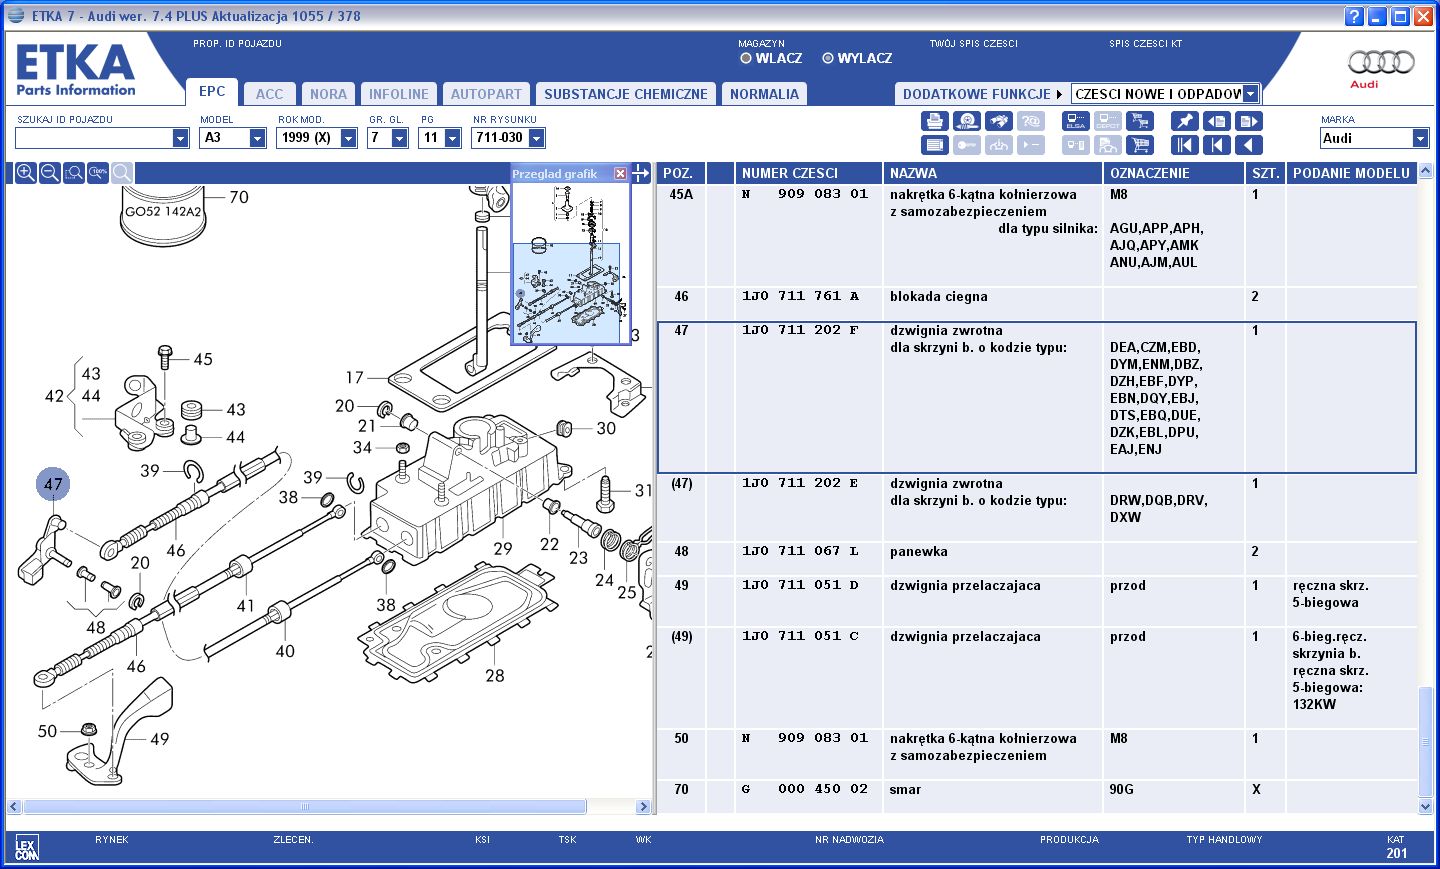Click the single shopping cart icon
The image size is (1440, 869).
1139,145
